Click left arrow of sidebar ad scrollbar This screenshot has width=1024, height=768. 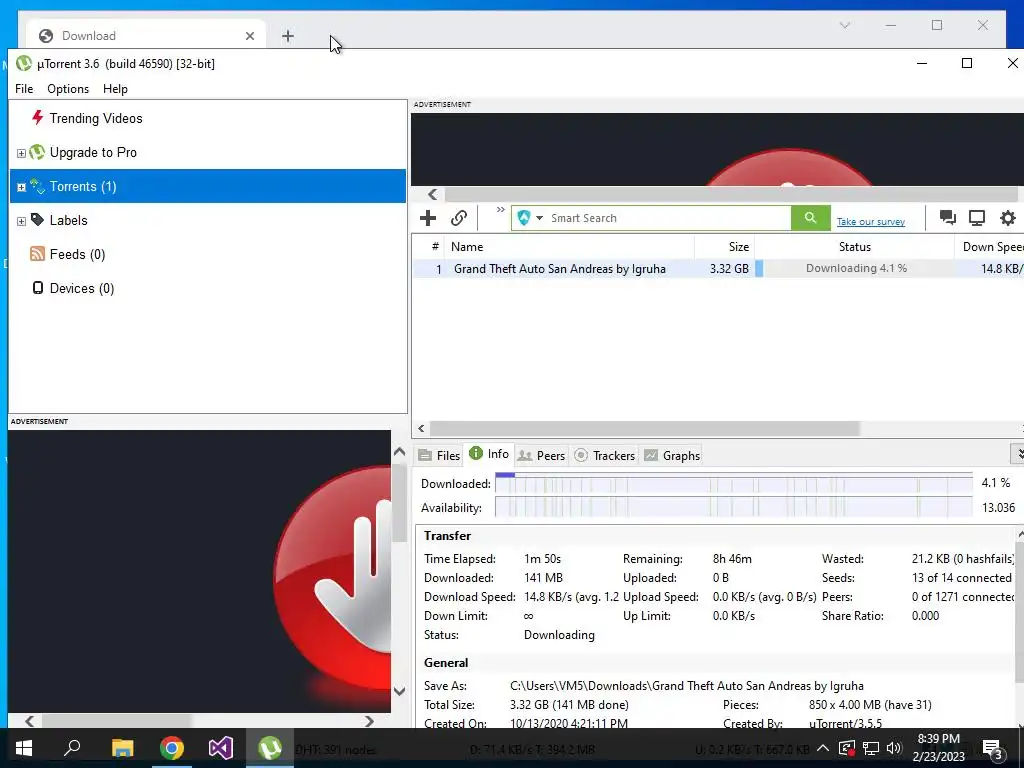[29, 721]
